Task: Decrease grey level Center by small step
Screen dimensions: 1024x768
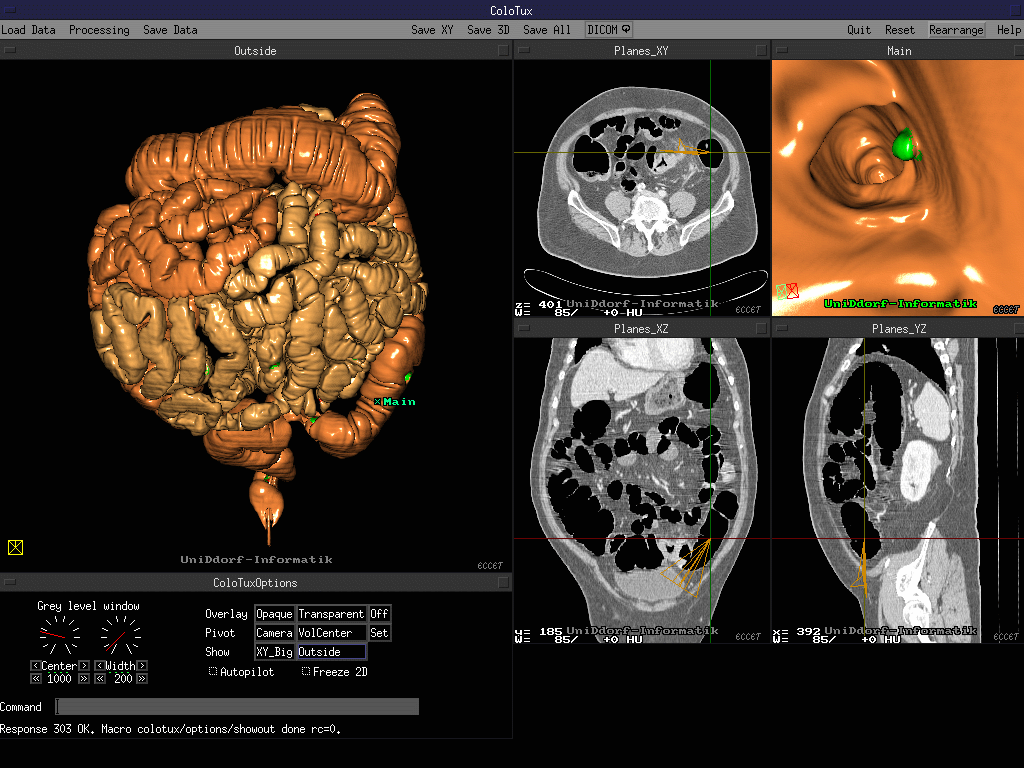Action: [35, 665]
